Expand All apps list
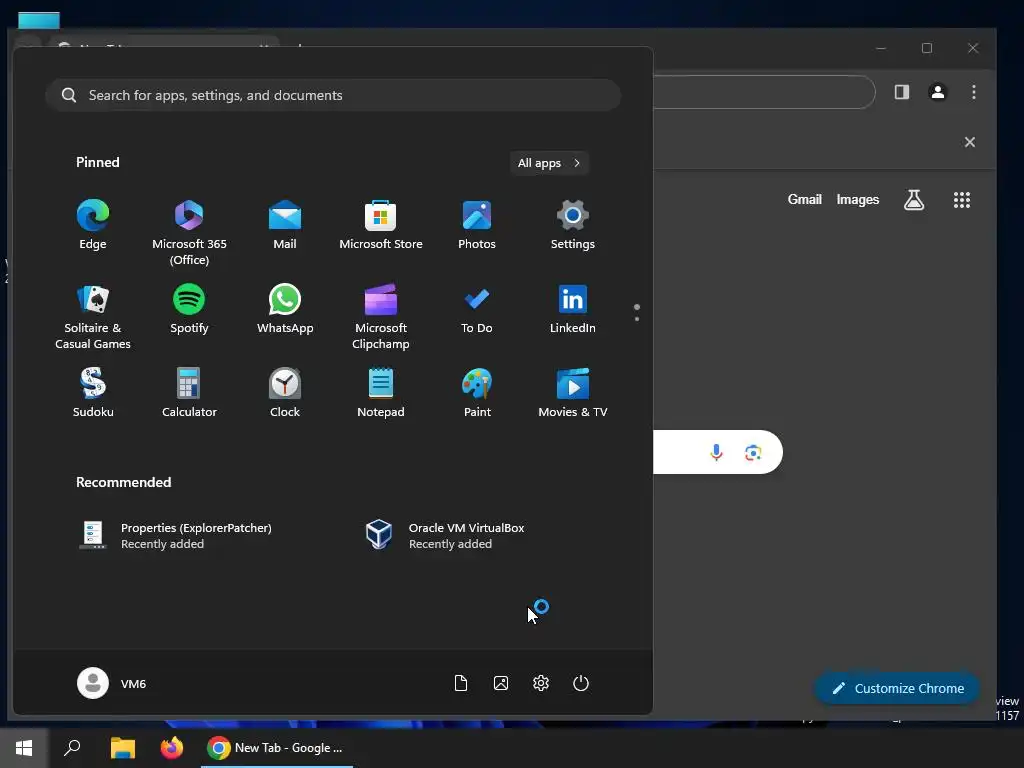 pos(549,163)
